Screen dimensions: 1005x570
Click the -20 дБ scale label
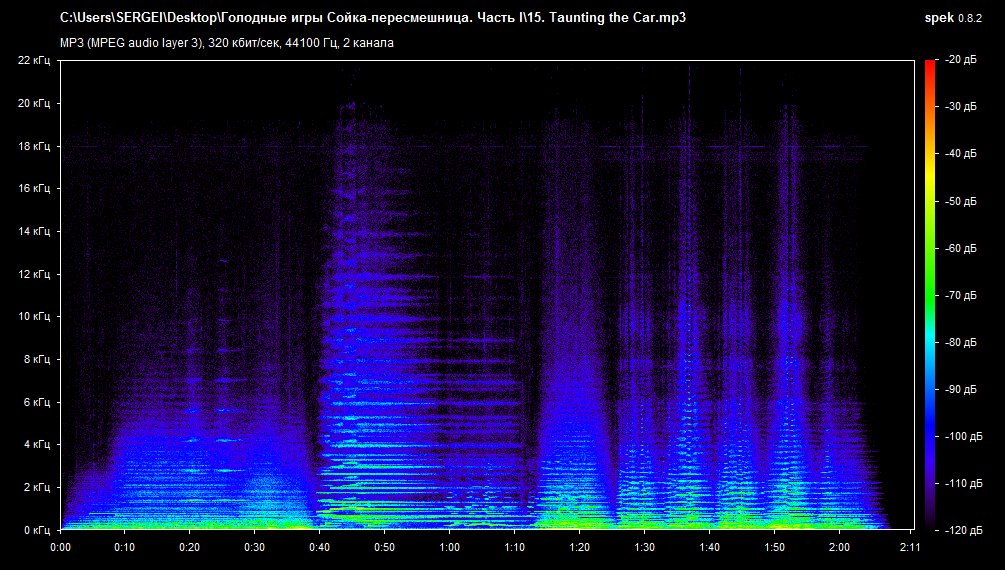961,60
